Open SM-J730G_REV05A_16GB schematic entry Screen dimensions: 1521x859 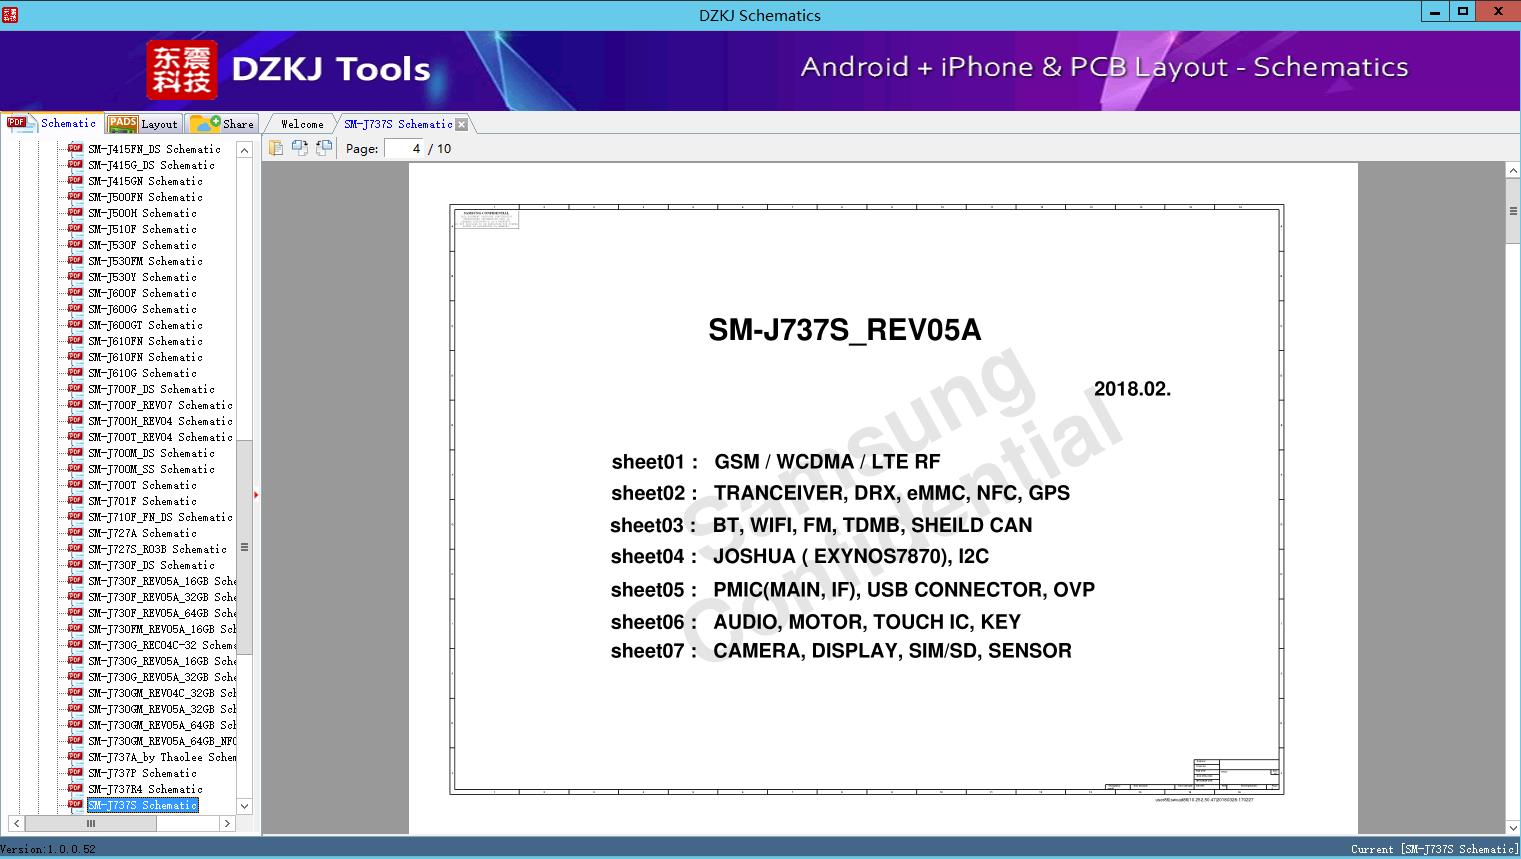162,661
